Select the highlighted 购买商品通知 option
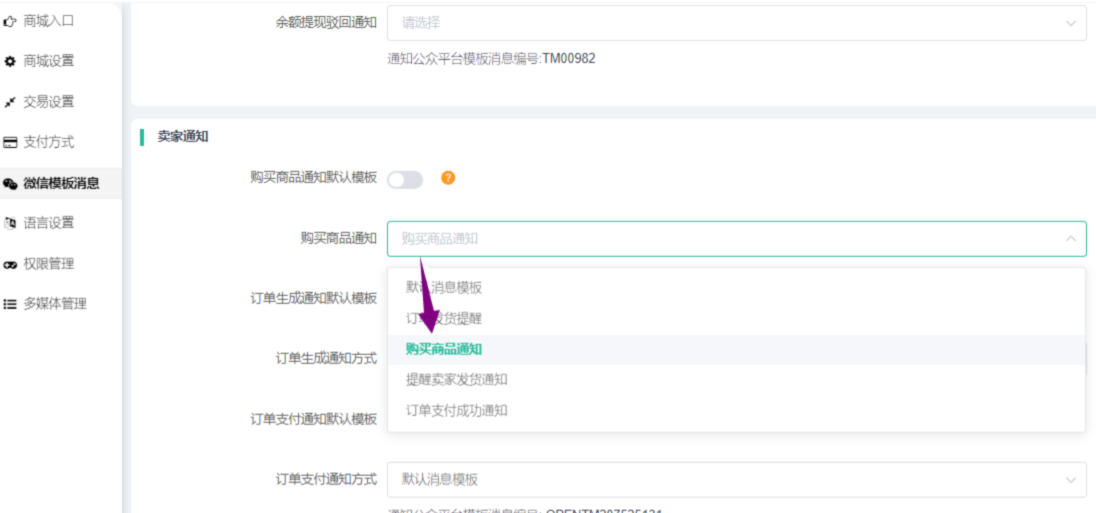This screenshot has height=513, width=1096. click(x=444, y=349)
